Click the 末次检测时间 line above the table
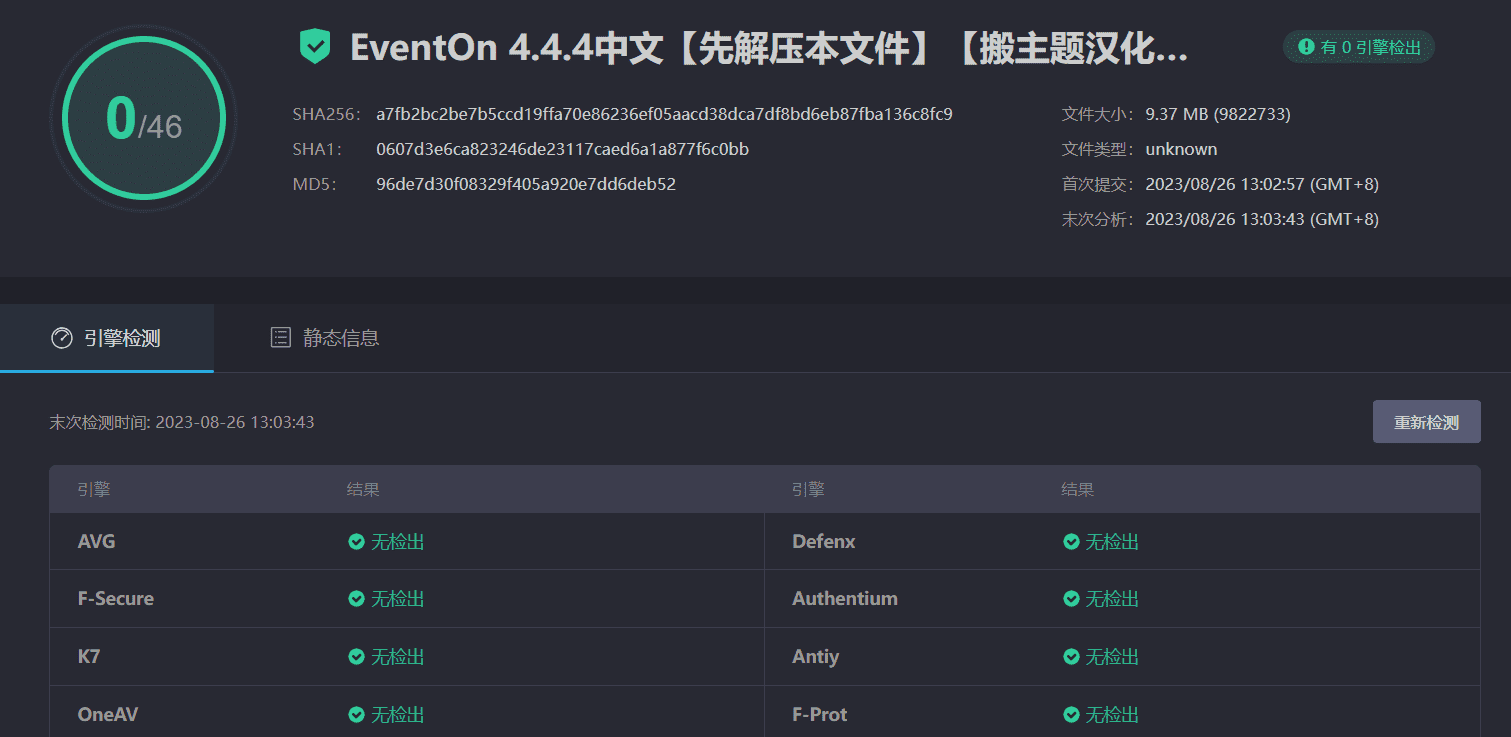1511x737 pixels. click(182, 422)
